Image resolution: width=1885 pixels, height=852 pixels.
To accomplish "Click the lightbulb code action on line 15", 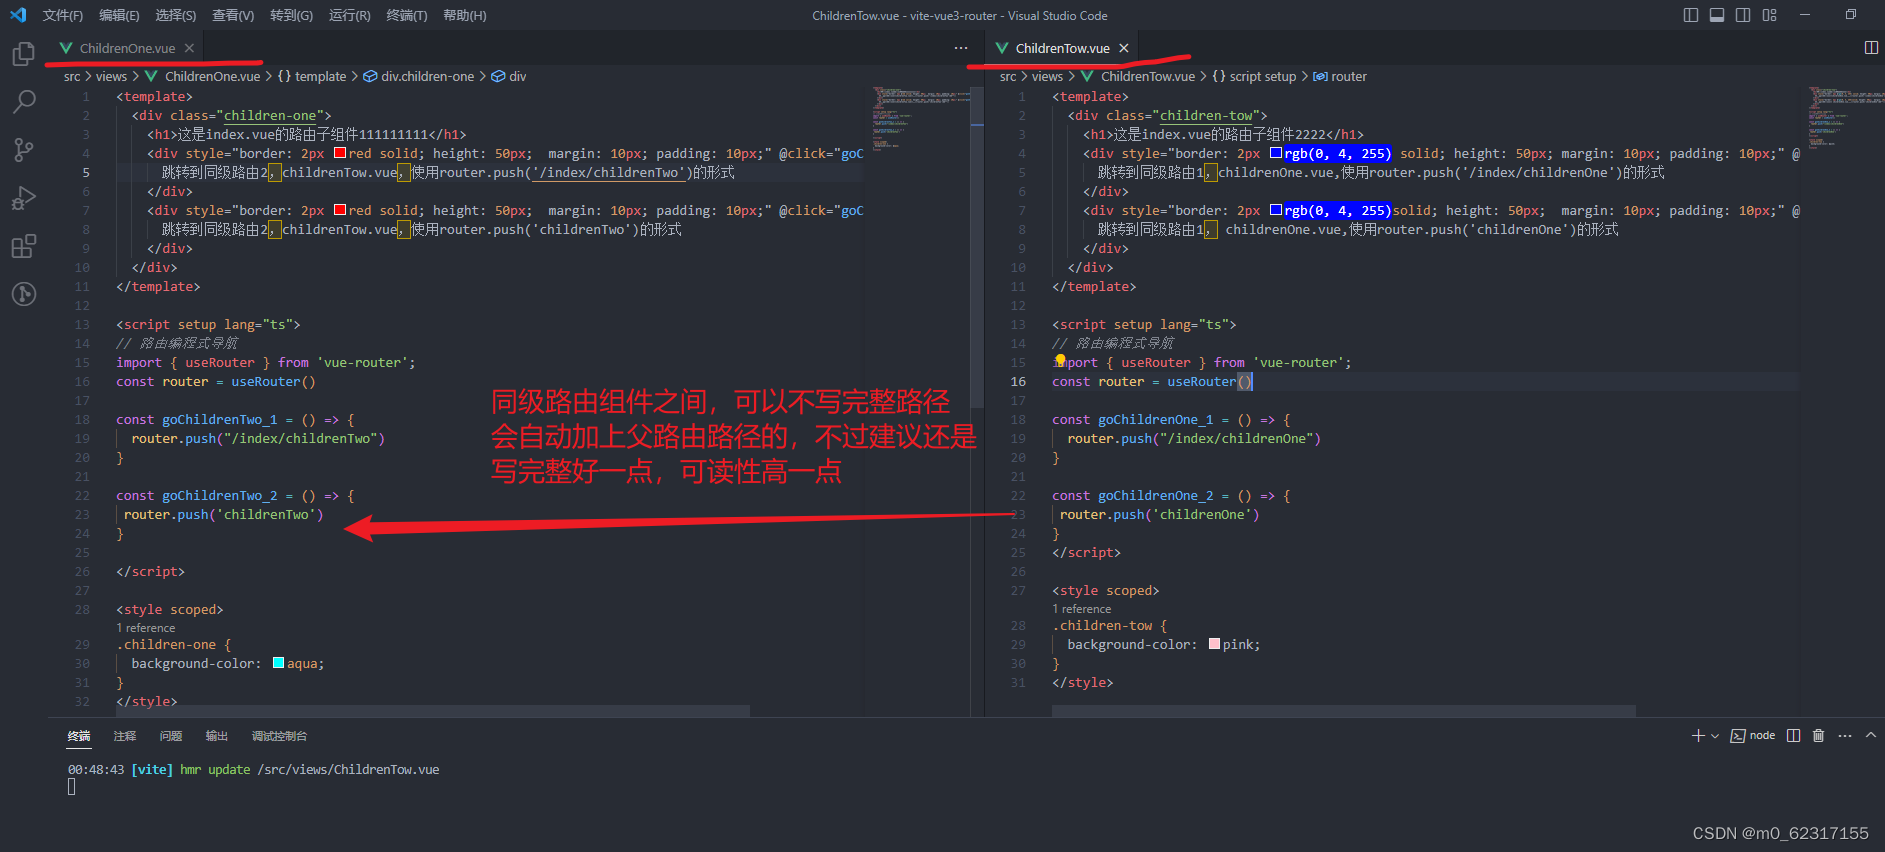I will 1060,360.
